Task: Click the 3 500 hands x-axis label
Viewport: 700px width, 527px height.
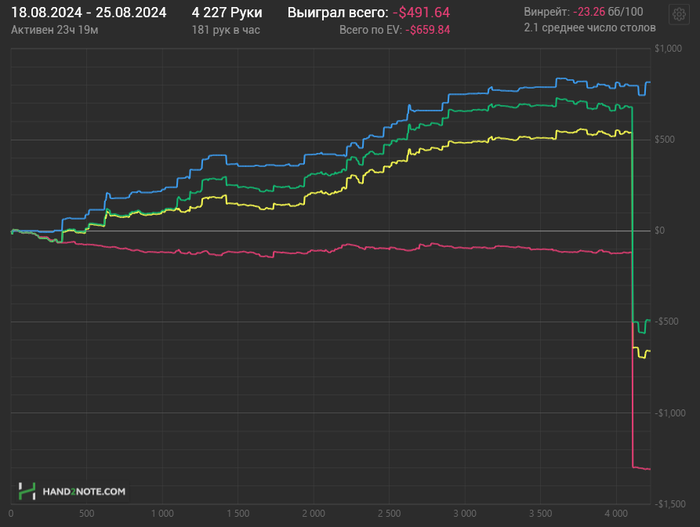Action: 541,514
